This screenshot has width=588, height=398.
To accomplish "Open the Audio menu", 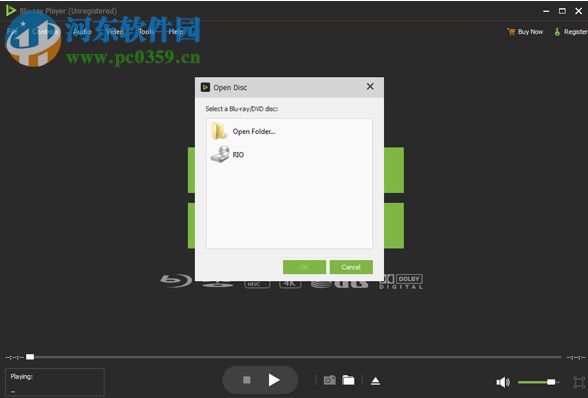I will (82, 32).
